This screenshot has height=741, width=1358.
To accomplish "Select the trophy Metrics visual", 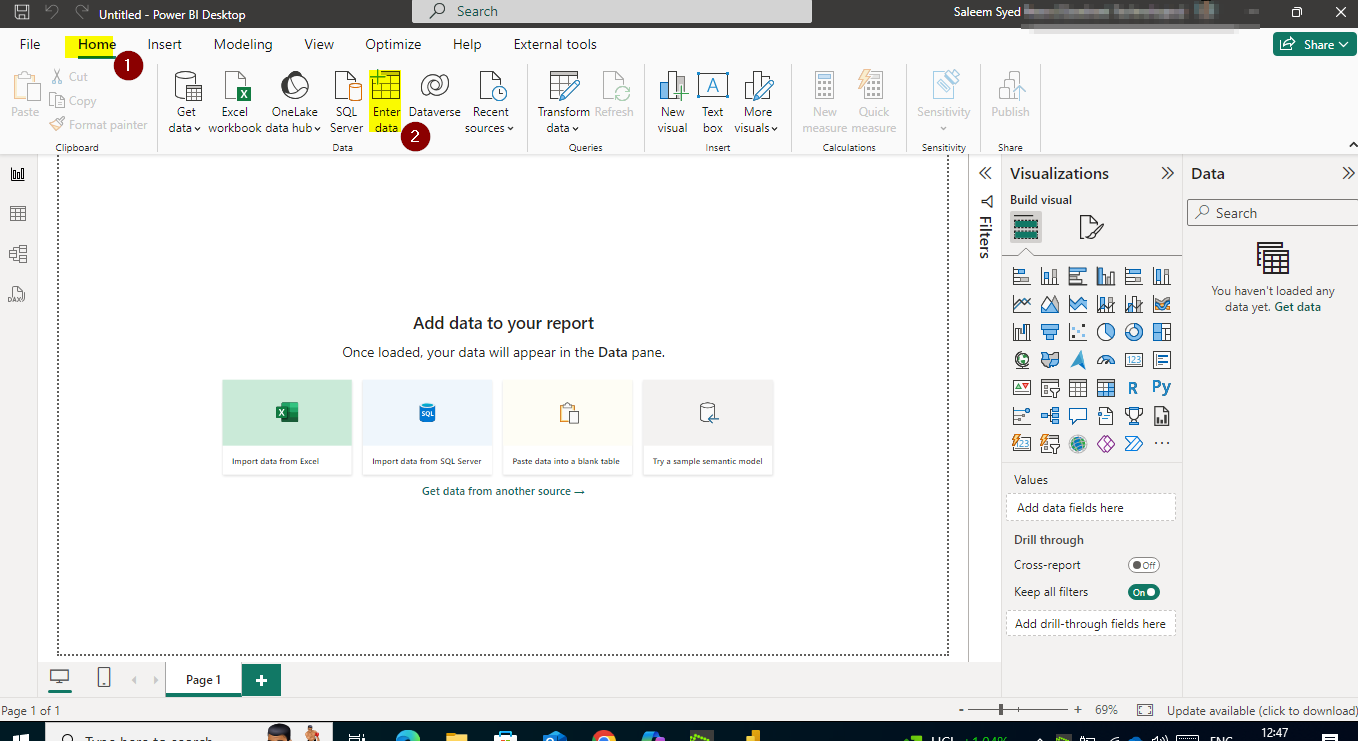I will 1133,416.
